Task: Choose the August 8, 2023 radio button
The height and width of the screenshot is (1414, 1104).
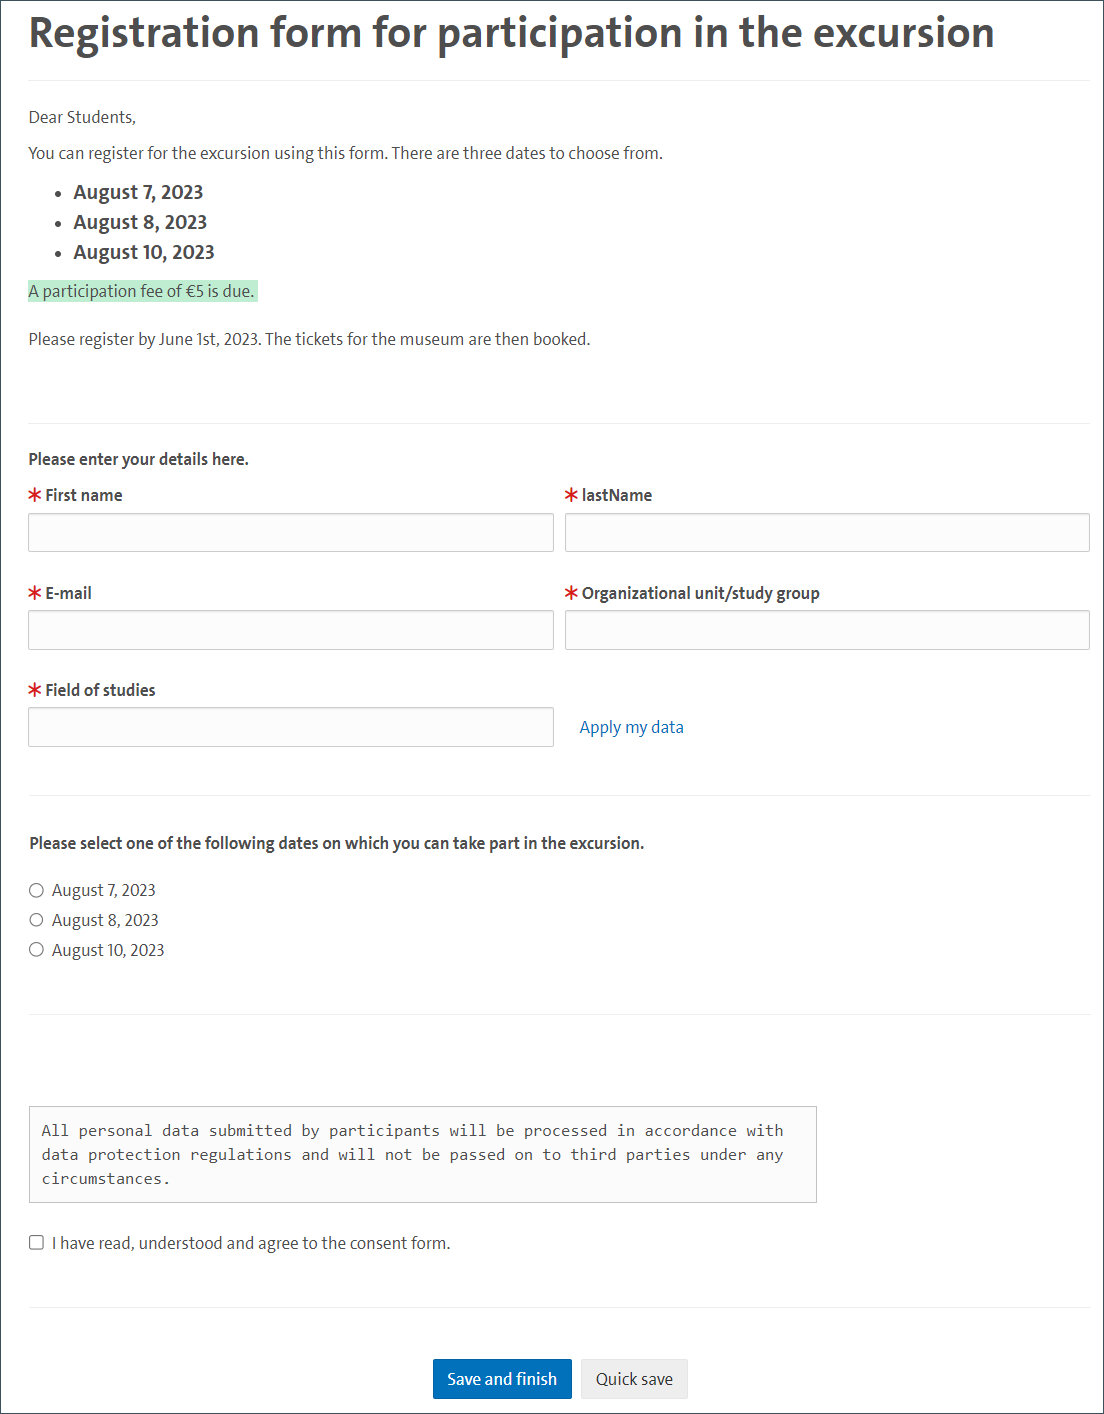Action: coord(37,920)
